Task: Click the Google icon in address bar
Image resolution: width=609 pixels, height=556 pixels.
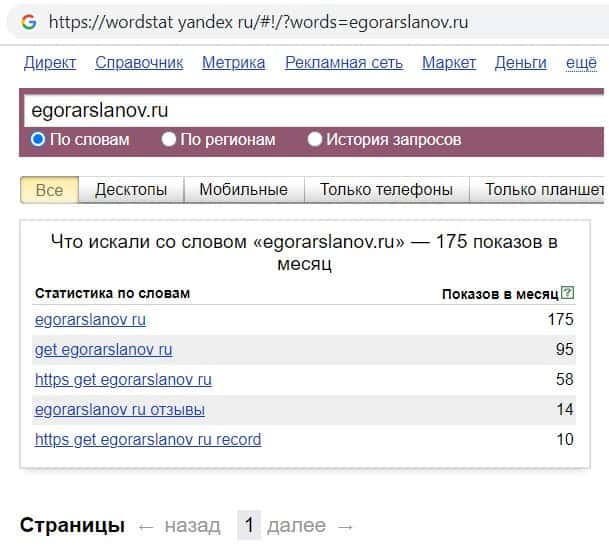Action: click(29, 22)
